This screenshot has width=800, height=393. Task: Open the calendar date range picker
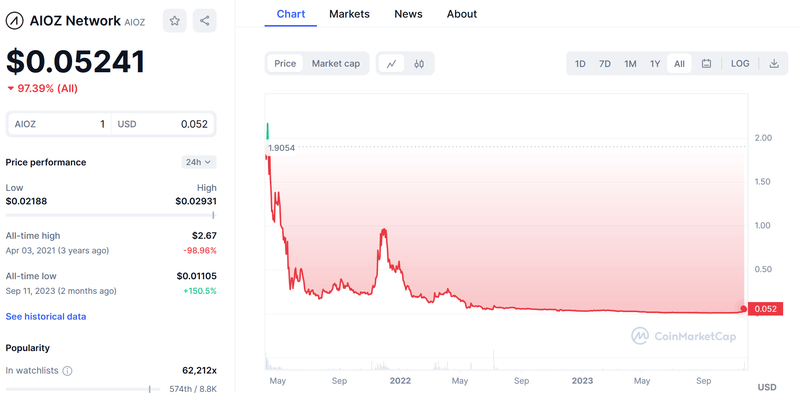click(706, 64)
